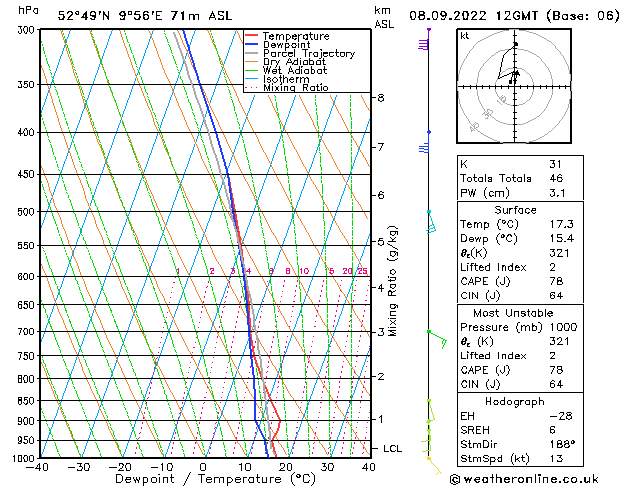
Task: Select CAPE (J) in the Surface section
Action: (485, 281)
